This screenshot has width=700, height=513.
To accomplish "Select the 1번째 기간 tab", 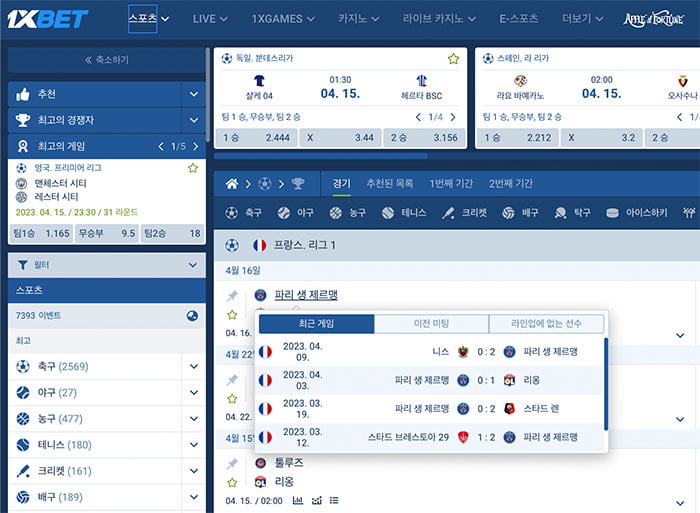I will 451,184.
